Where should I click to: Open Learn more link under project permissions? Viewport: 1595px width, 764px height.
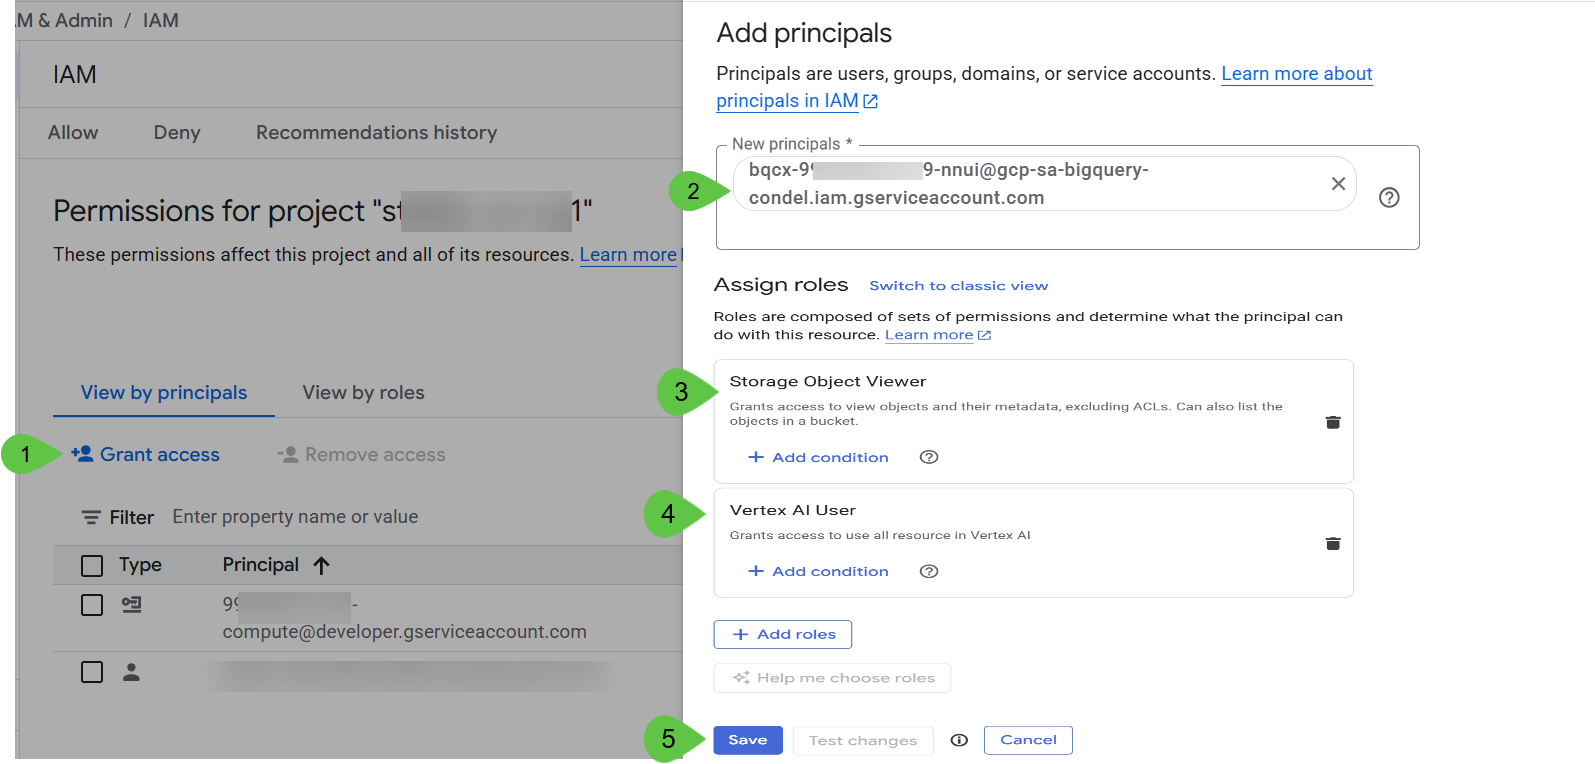[x=628, y=255]
